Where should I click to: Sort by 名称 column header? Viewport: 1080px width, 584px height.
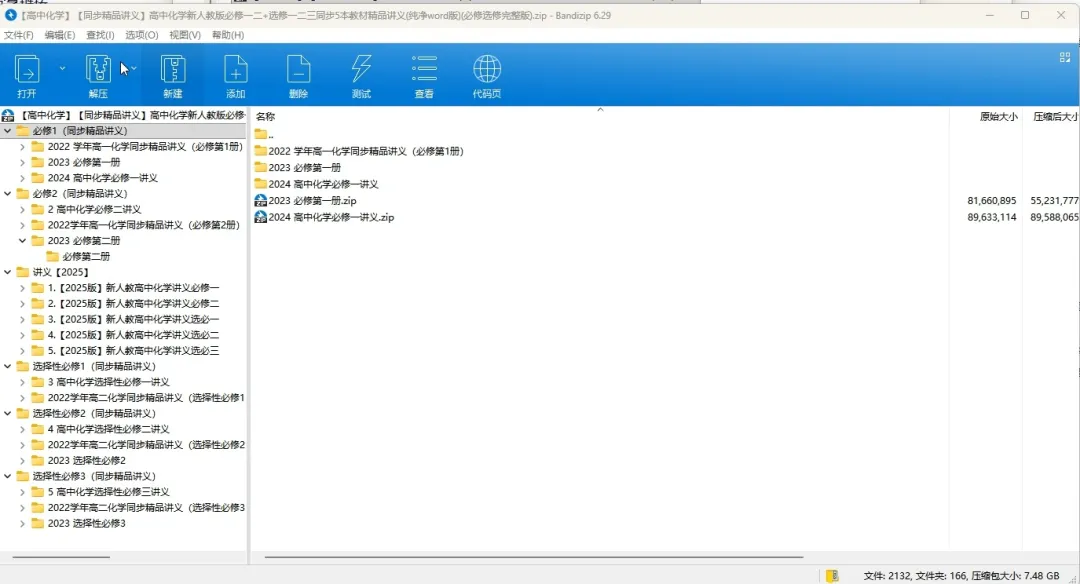[x=266, y=116]
